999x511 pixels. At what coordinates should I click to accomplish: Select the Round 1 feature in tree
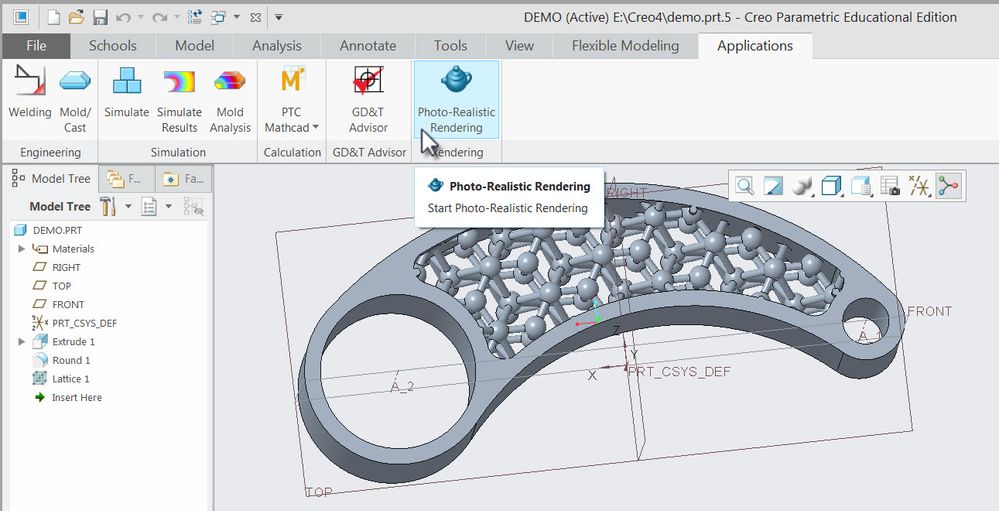coord(71,360)
